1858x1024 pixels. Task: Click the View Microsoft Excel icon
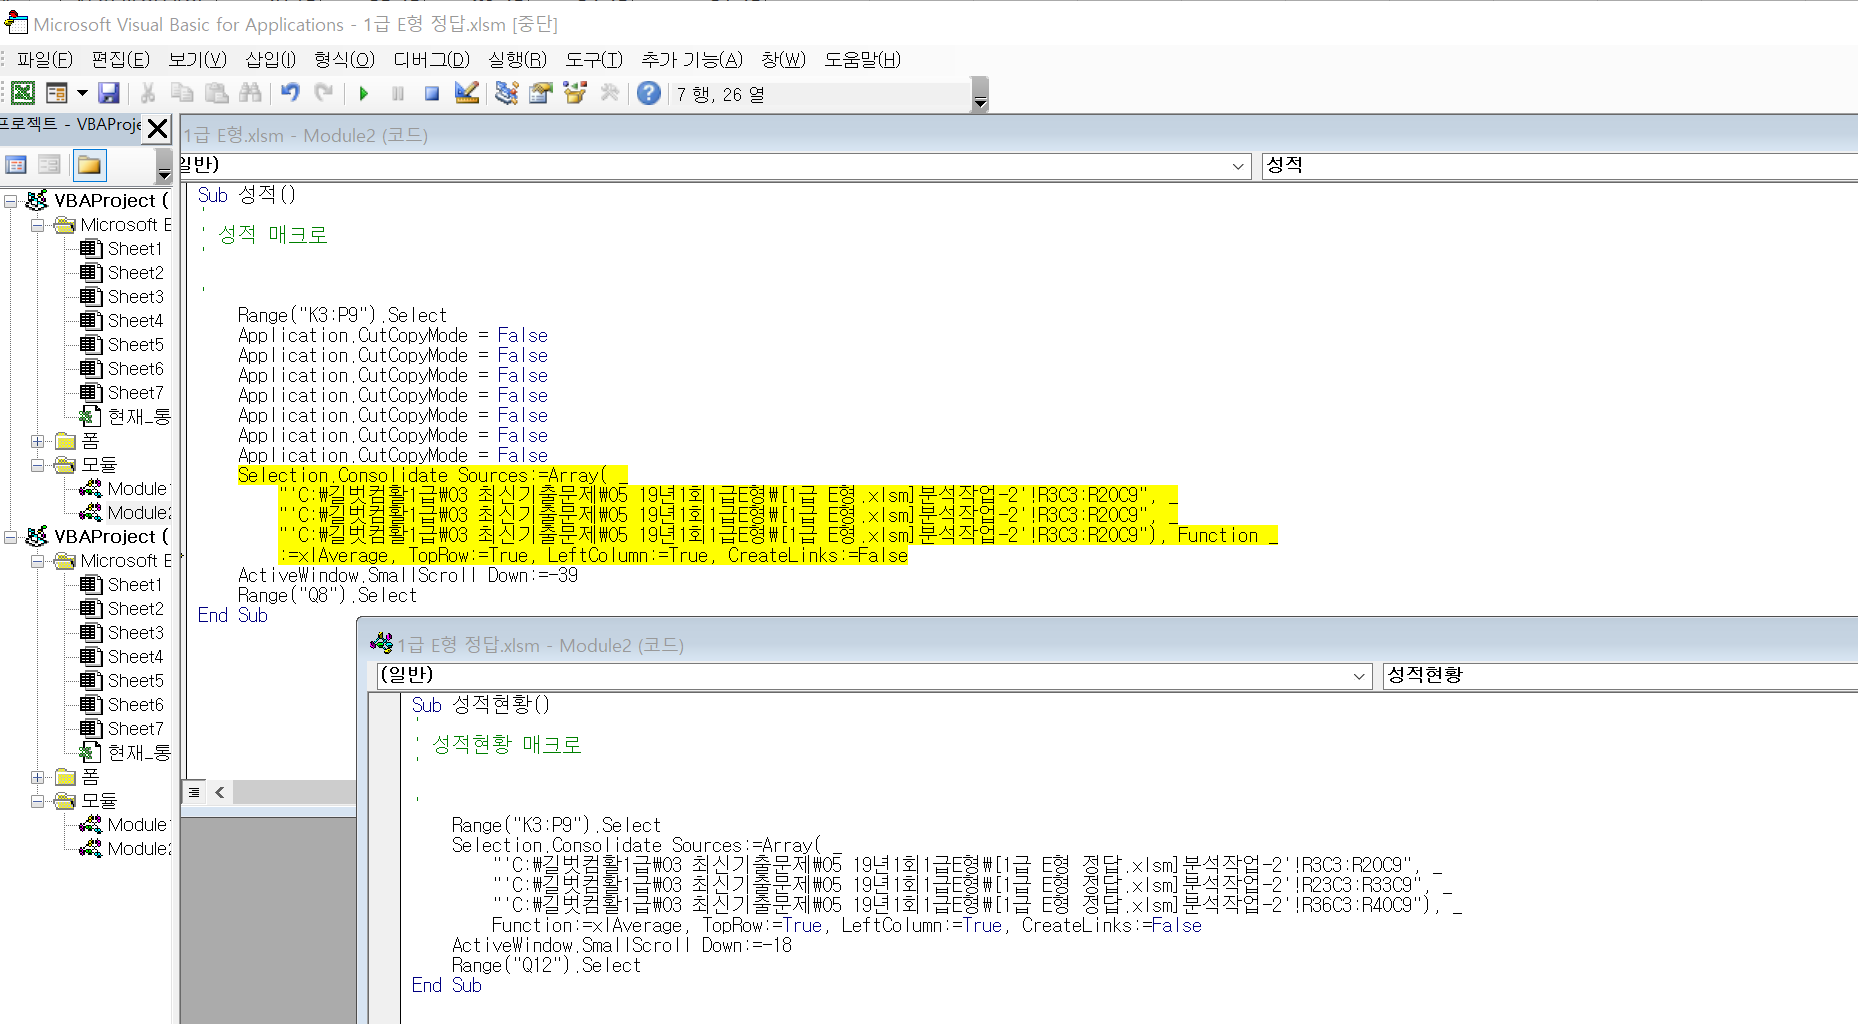tap(23, 94)
